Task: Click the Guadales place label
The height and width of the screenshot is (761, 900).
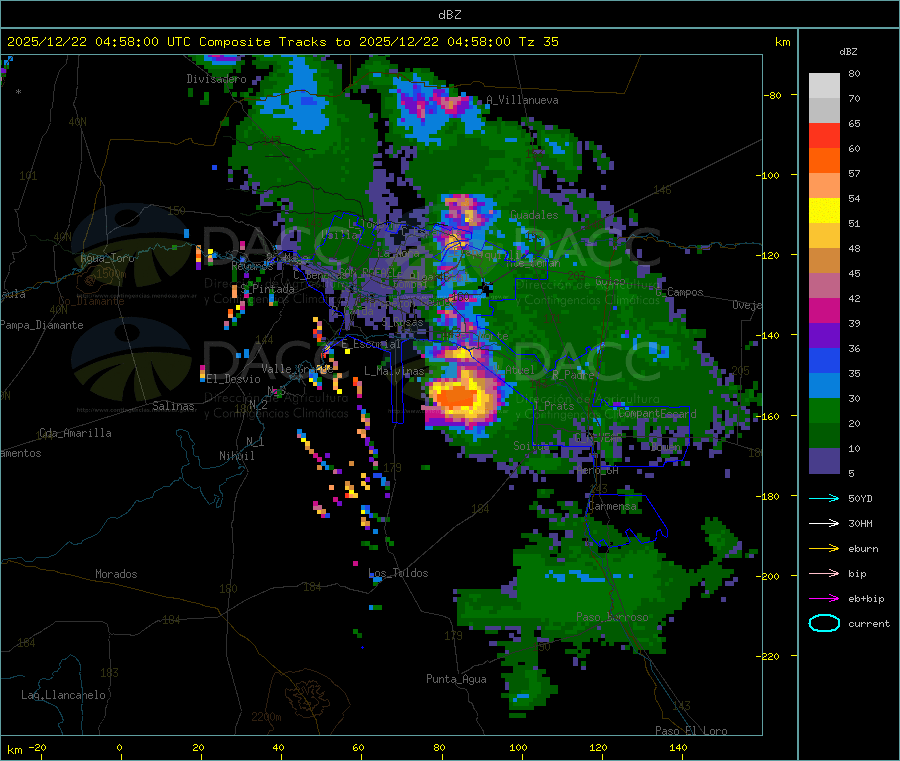Action: click(x=534, y=215)
